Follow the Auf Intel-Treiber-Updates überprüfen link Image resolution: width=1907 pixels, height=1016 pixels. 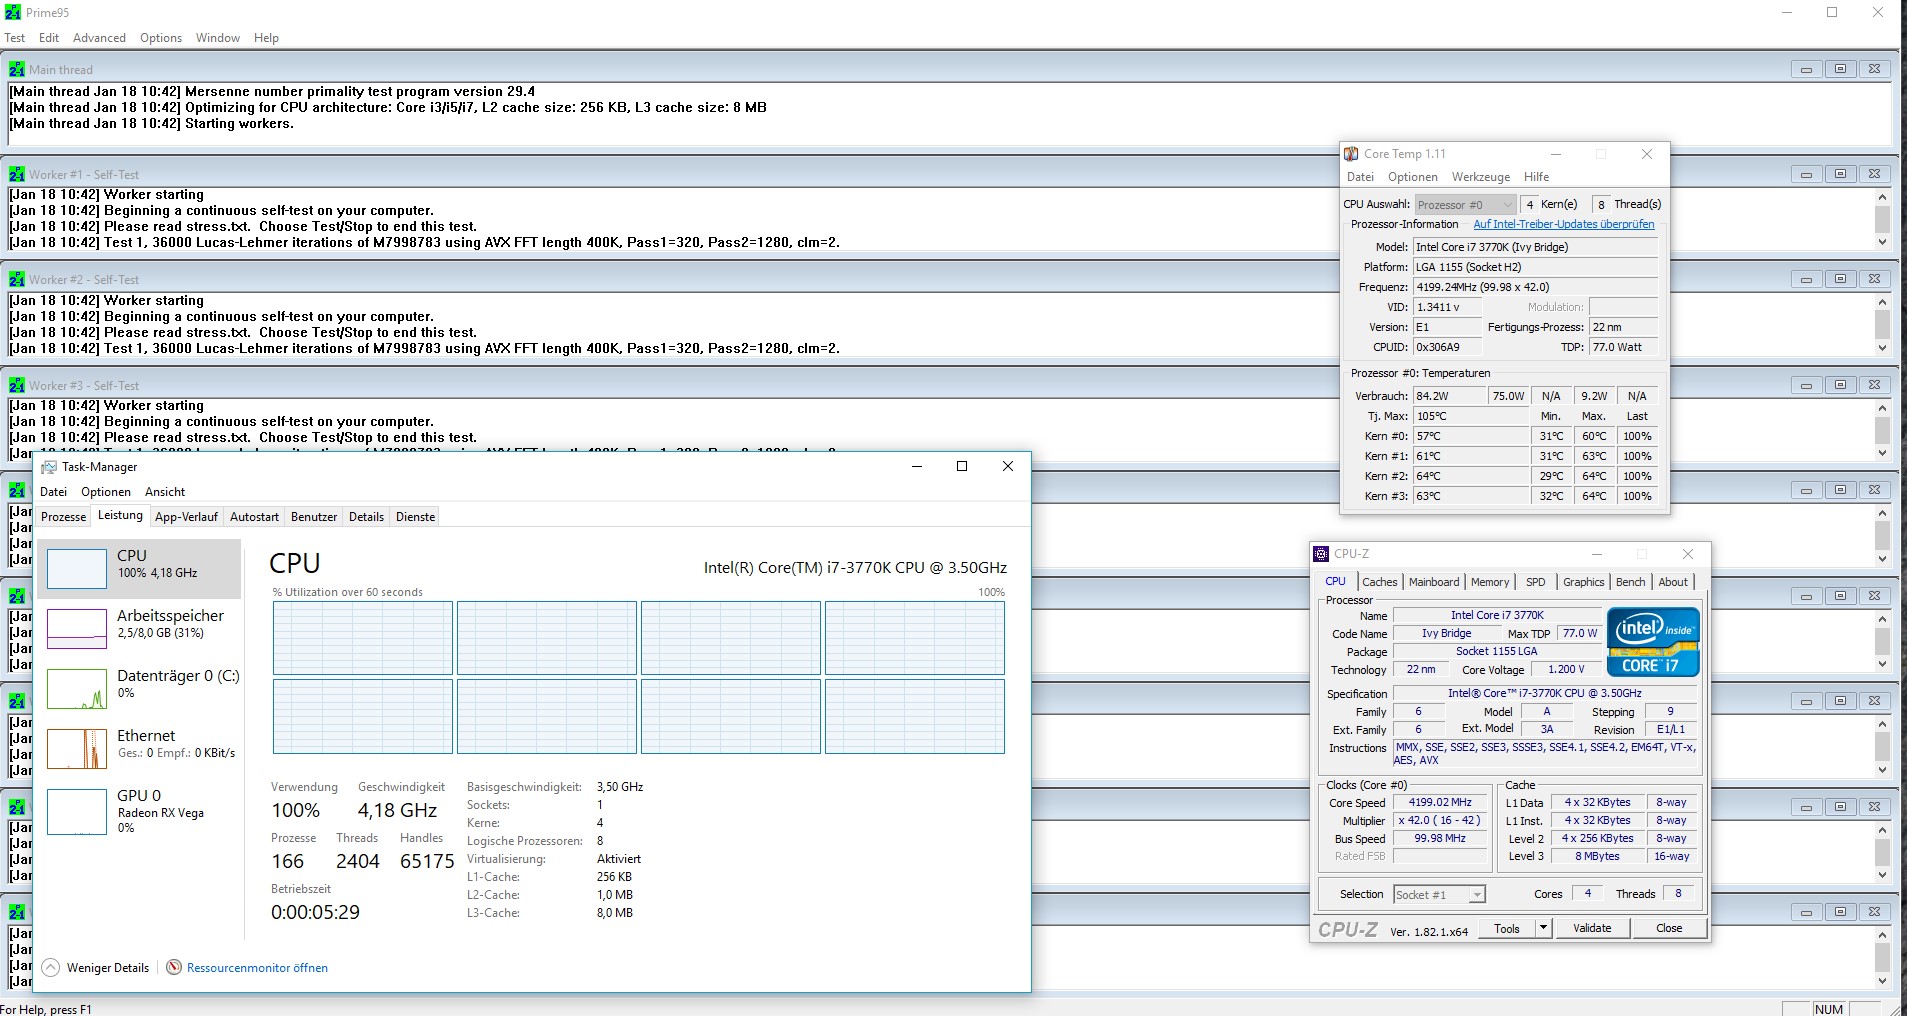1564,224
